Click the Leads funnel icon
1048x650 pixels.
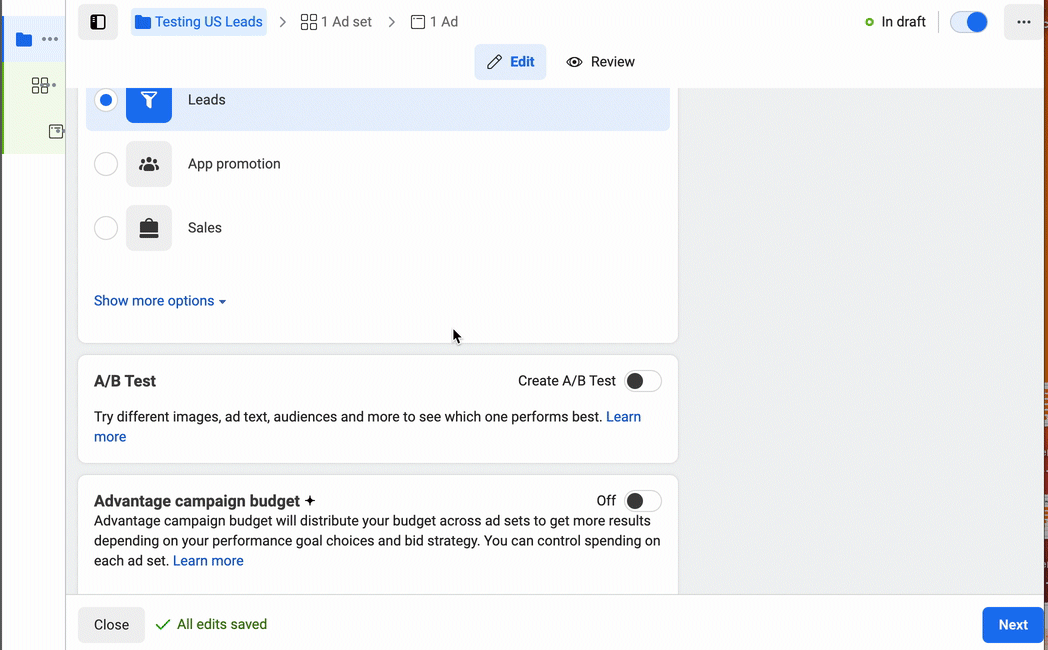149,100
